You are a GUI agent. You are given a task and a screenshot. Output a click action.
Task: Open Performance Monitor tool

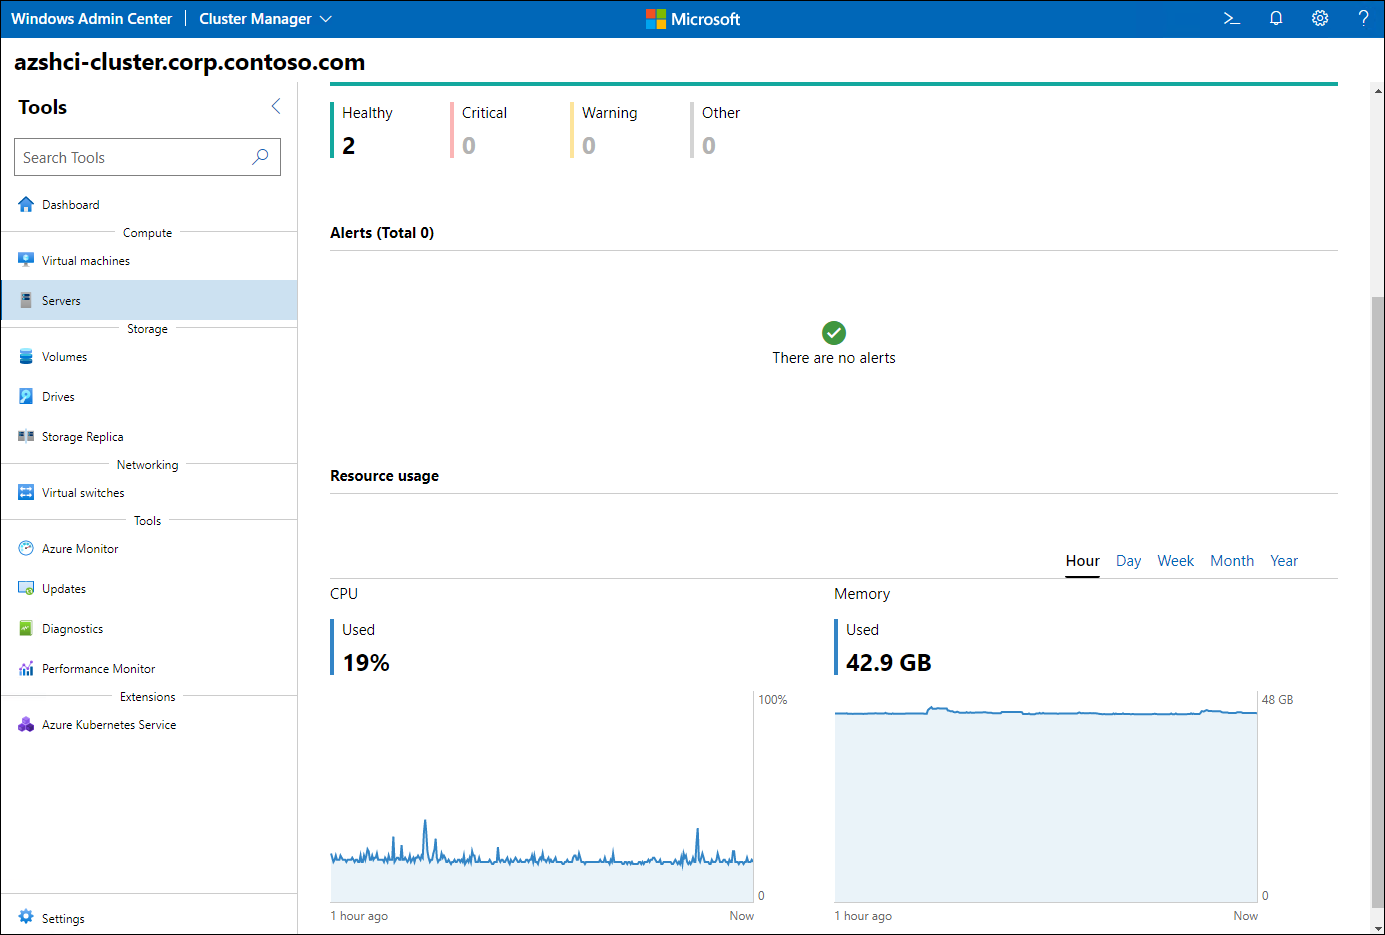149,668
